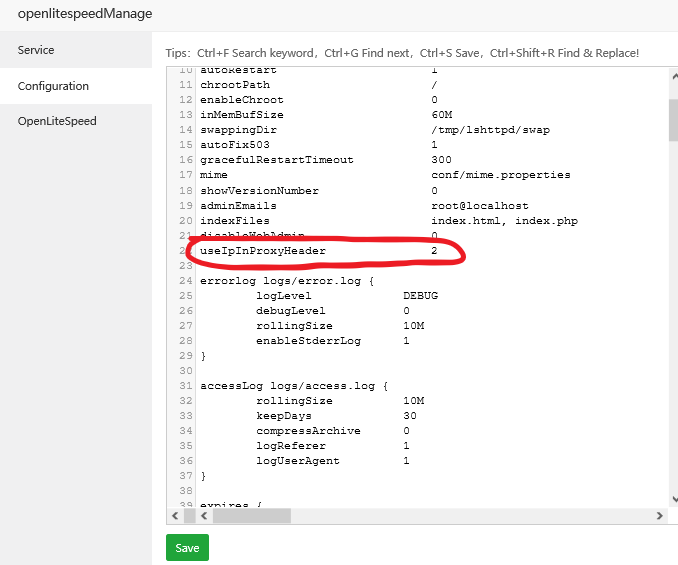Click the logUserAgent setting
678x565 pixels.
297,461
